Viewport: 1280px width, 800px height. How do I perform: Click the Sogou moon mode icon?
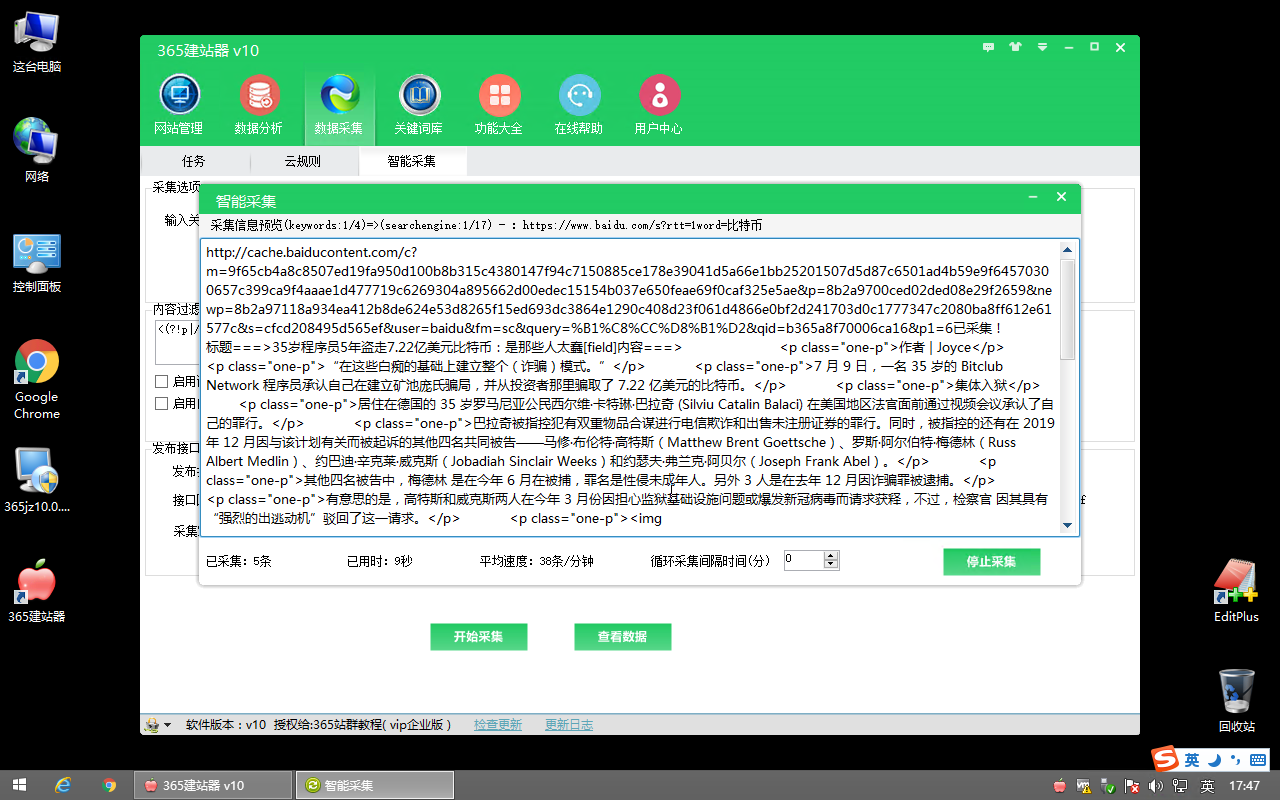(1215, 760)
